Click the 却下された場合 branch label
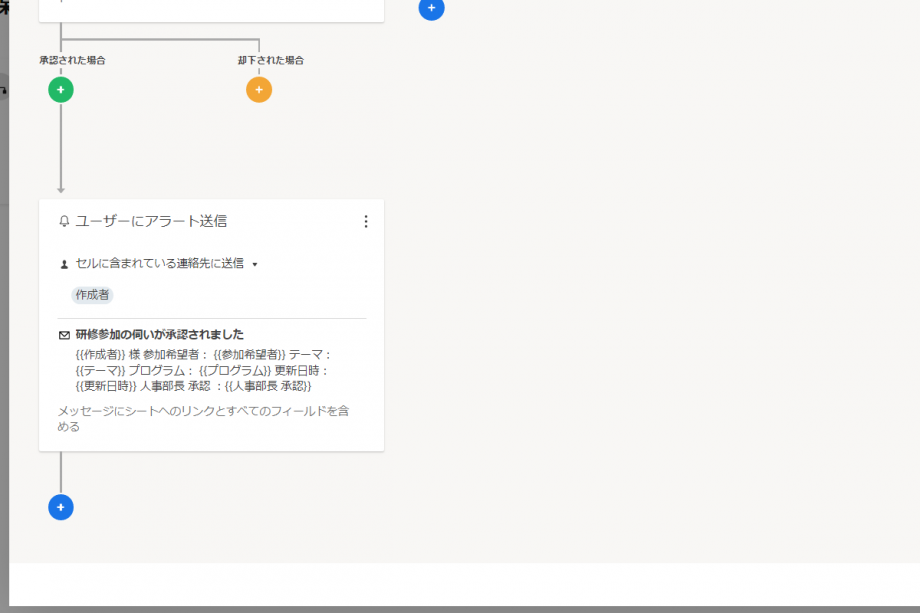The image size is (920, 613). coord(271,60)
